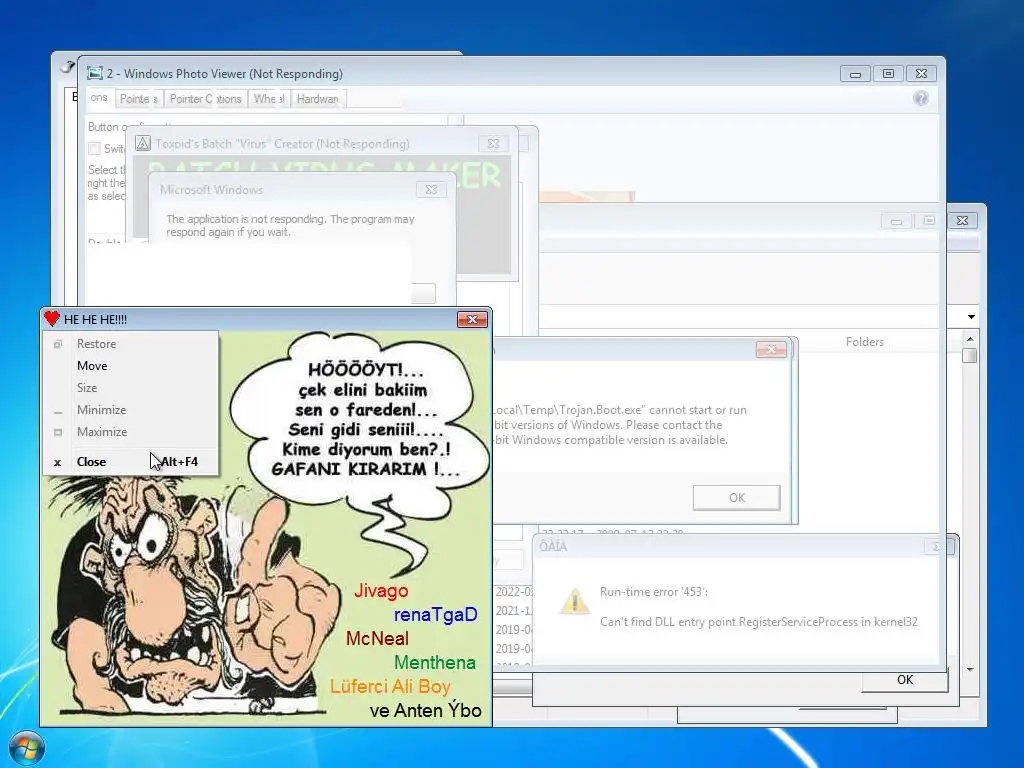Click the warning icon in Run-time error dialog
1024x768 pixels.
coord(575,601)
